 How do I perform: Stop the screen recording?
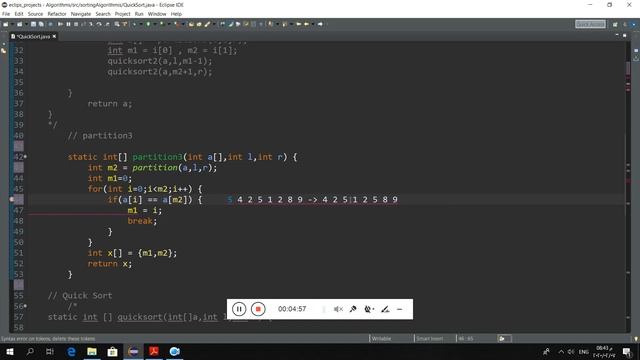coord(258,309)
